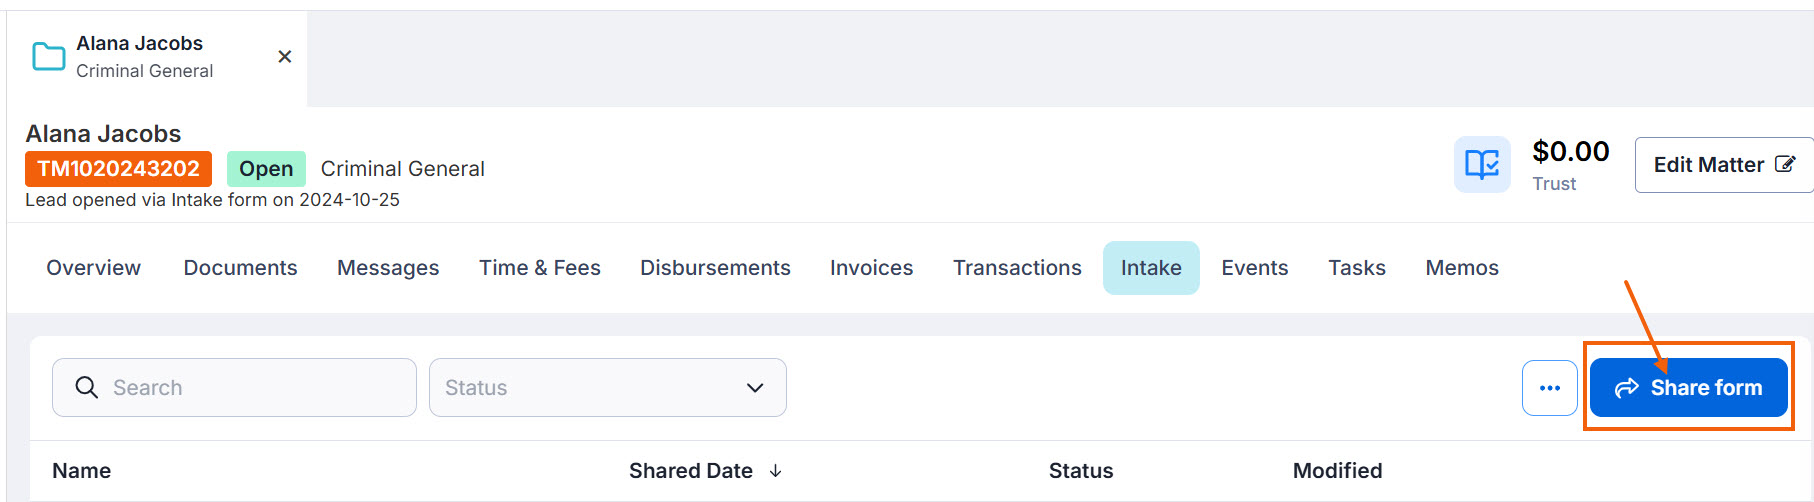Click the Share form button
Viewport: 1814px width, 502px height.
(1689, 388)
